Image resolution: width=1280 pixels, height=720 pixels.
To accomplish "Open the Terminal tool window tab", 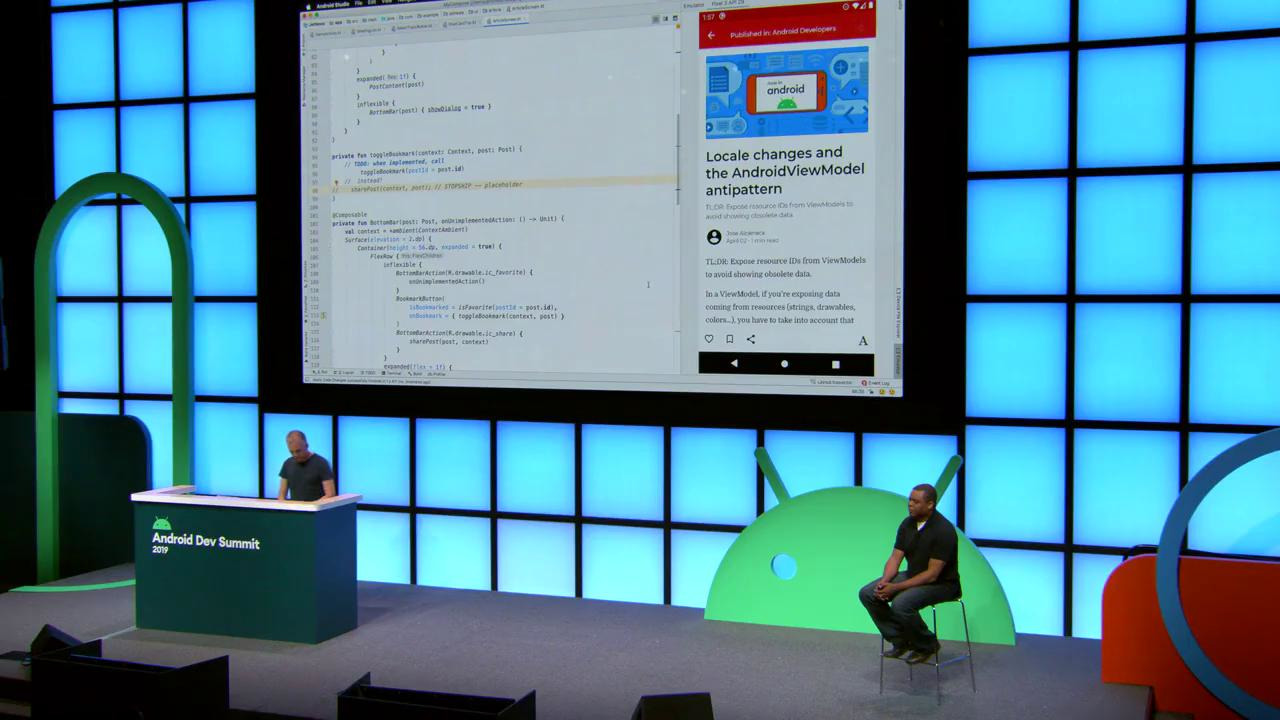I will (x=391, y=373).
